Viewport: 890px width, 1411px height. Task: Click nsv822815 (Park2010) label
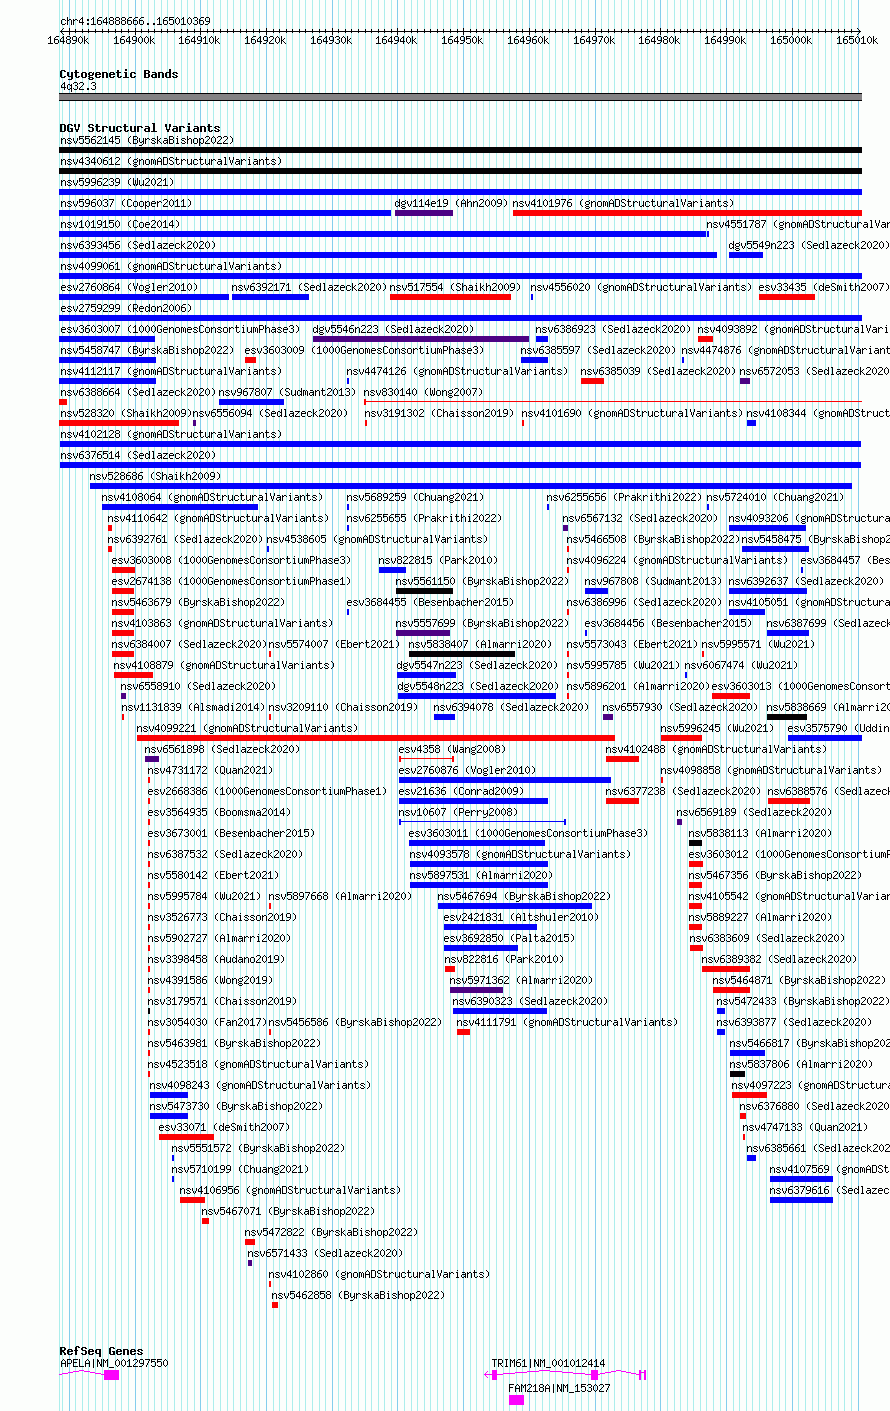tap(438, 560)
